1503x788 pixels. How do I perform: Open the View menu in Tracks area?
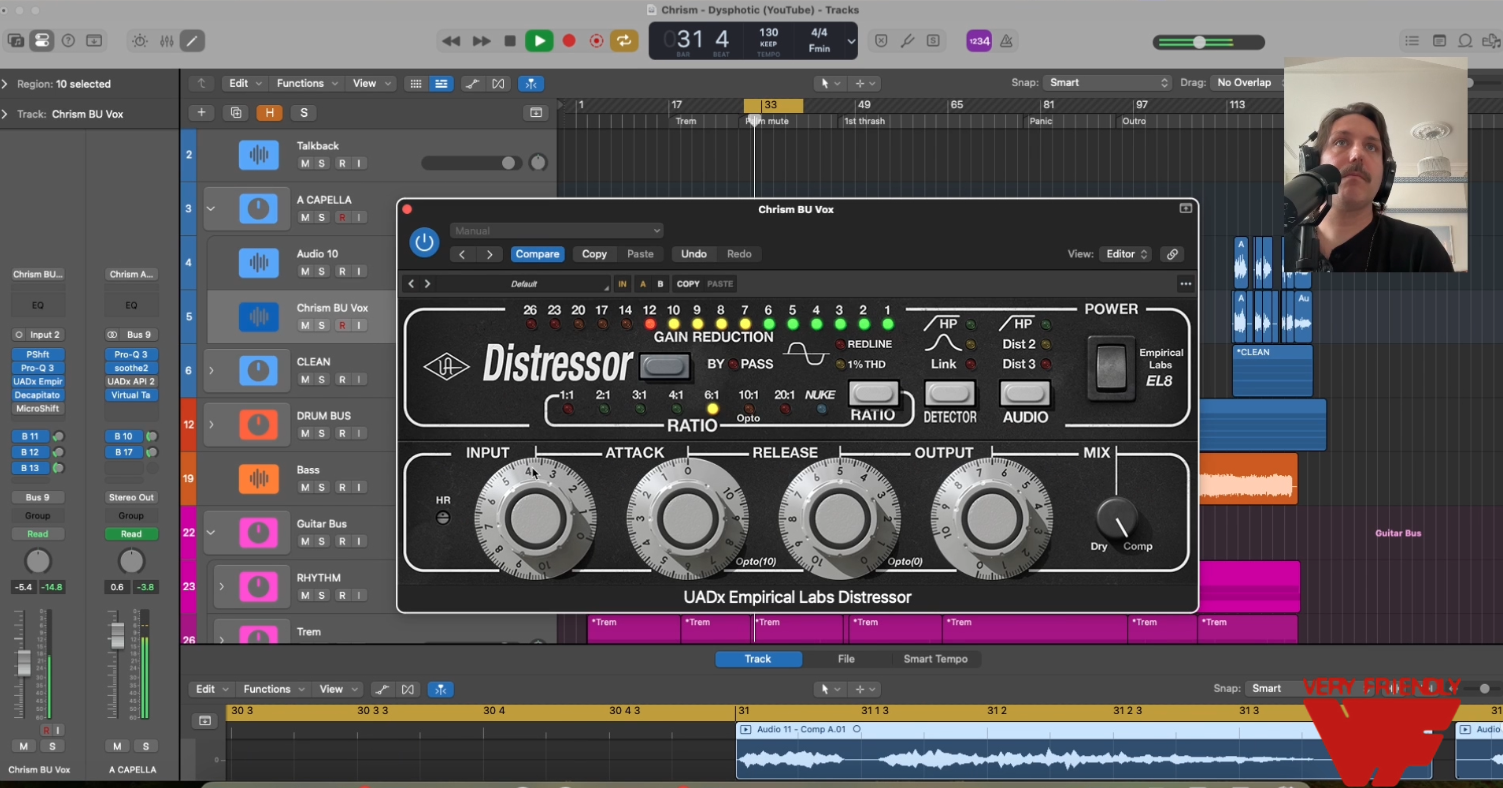pyautogui.click(x=370, y=83)
